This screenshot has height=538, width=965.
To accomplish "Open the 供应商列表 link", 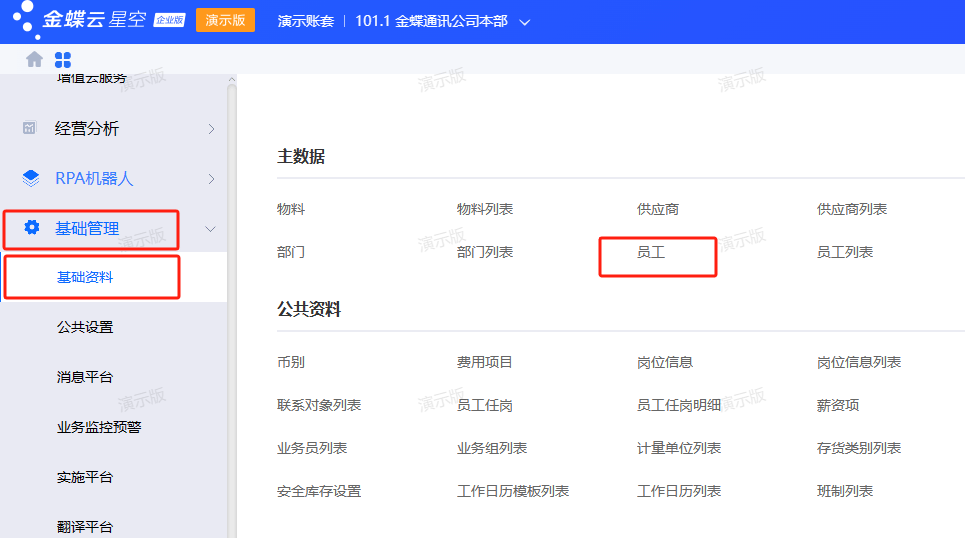I will 851,209.
